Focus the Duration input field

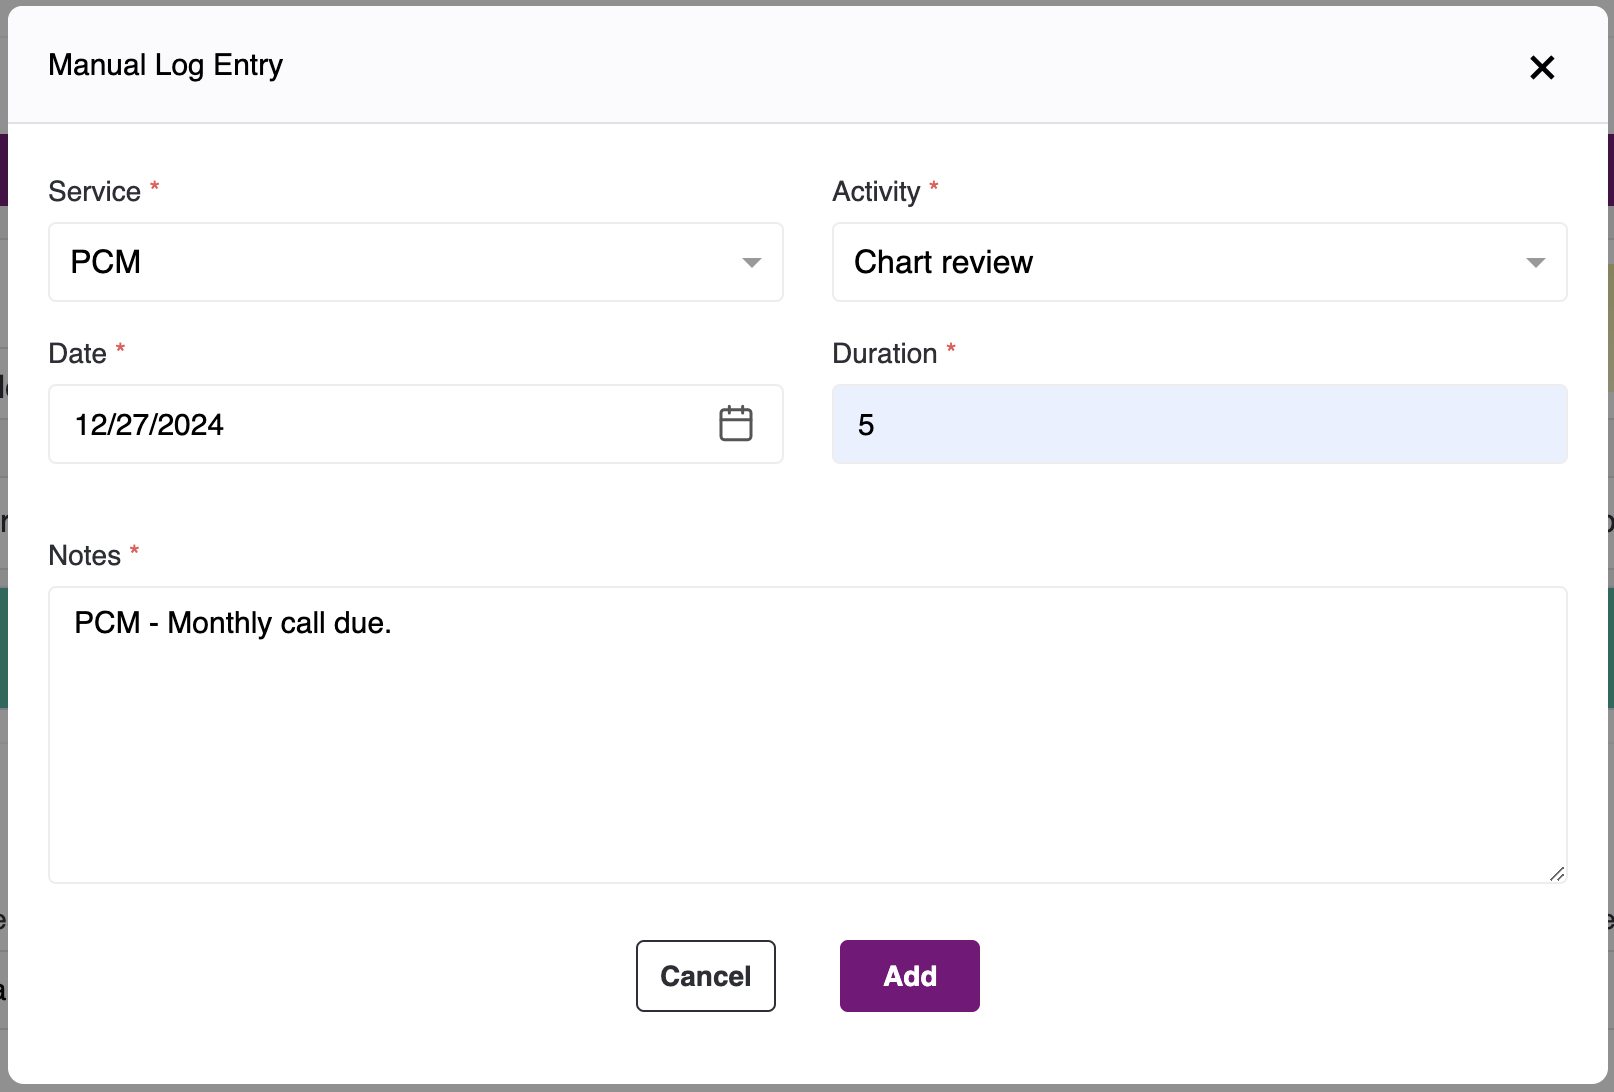tap(1200, 424)
